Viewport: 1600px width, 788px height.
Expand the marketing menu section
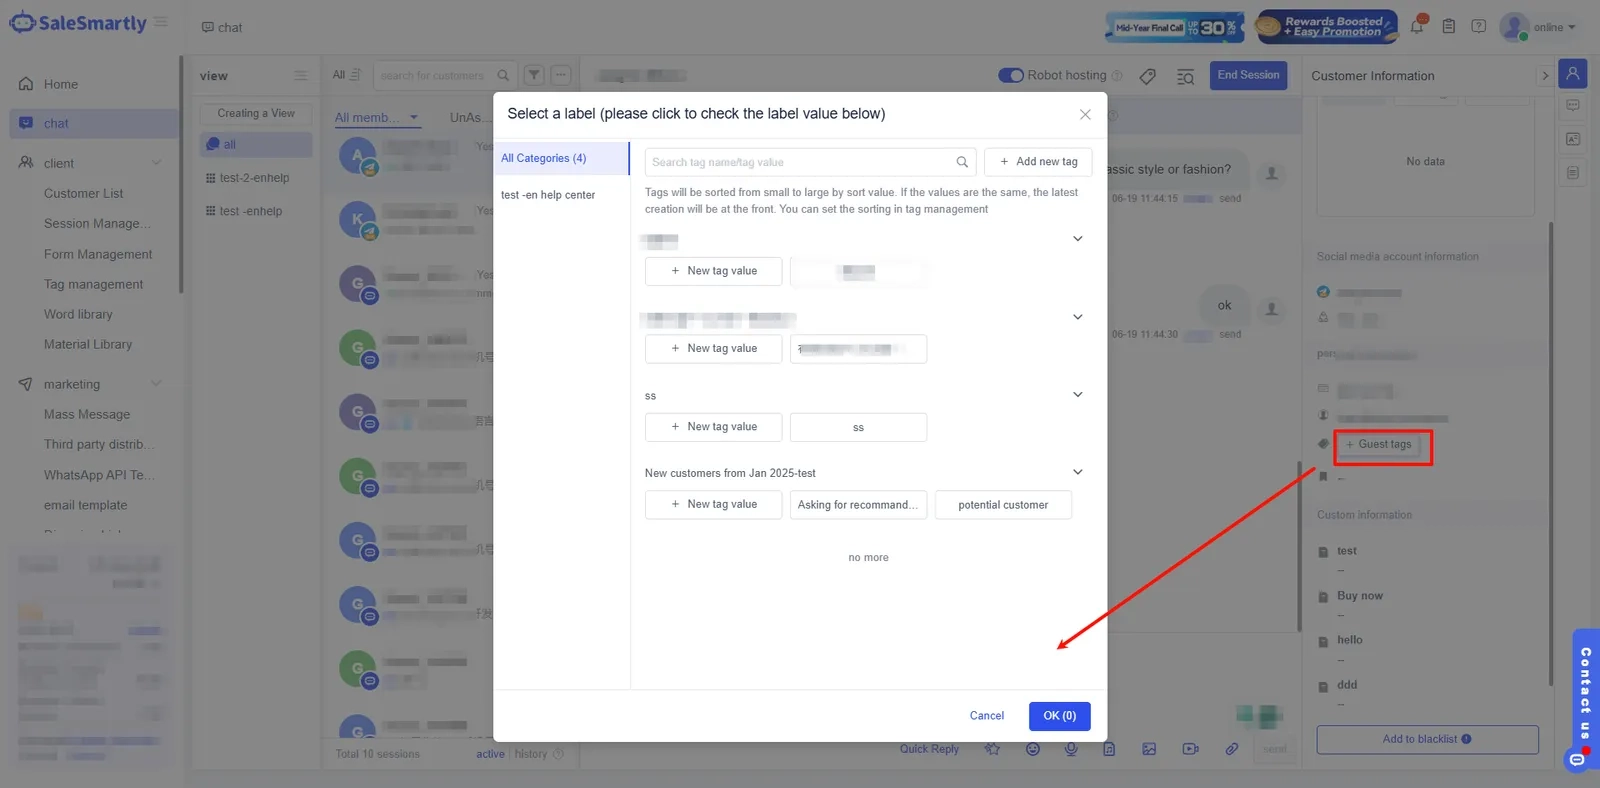tap(156, 384)
